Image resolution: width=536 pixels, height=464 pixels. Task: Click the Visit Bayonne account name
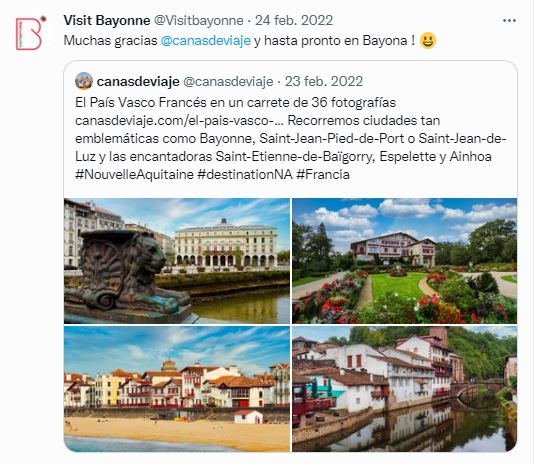(107, 21)
